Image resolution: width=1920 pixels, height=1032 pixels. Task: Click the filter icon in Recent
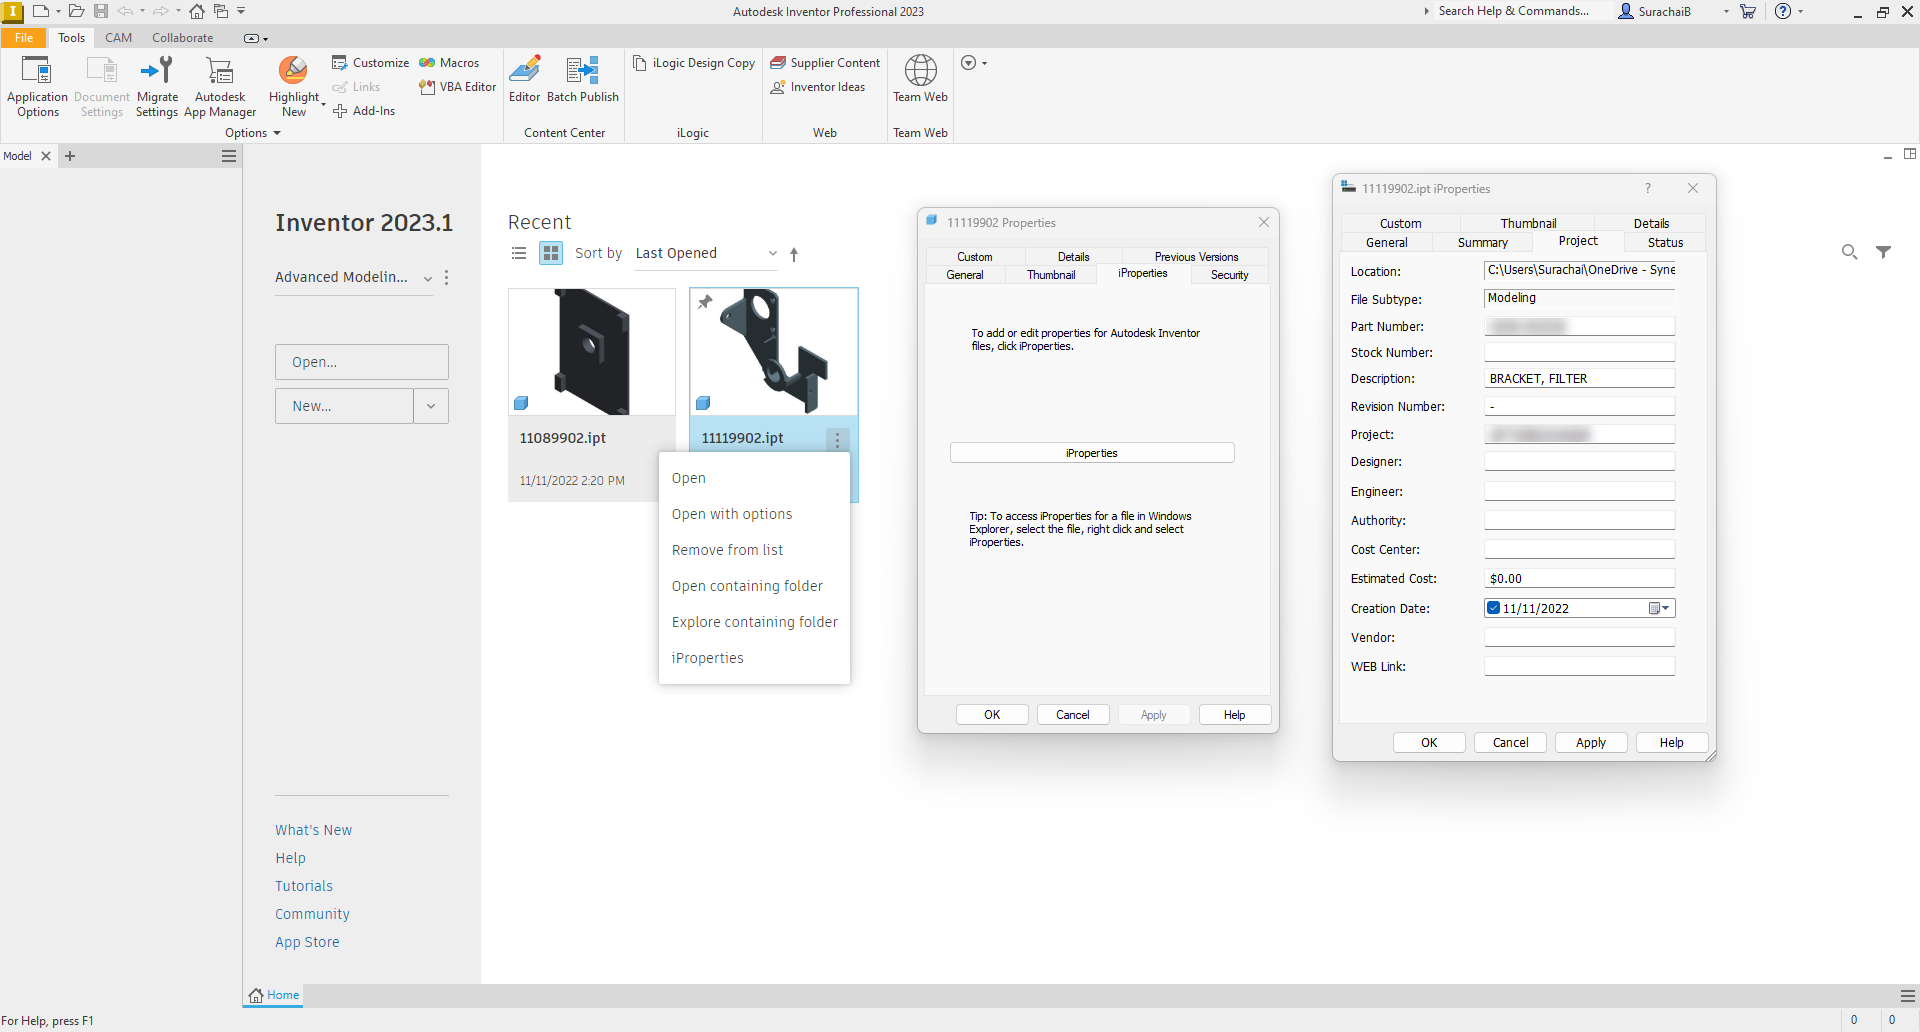point(1883,252)
